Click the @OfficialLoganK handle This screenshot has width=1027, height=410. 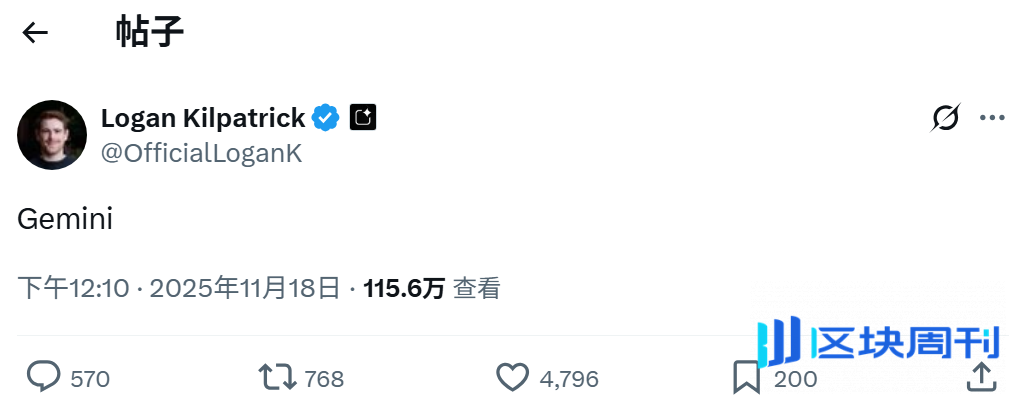[201, 153]
